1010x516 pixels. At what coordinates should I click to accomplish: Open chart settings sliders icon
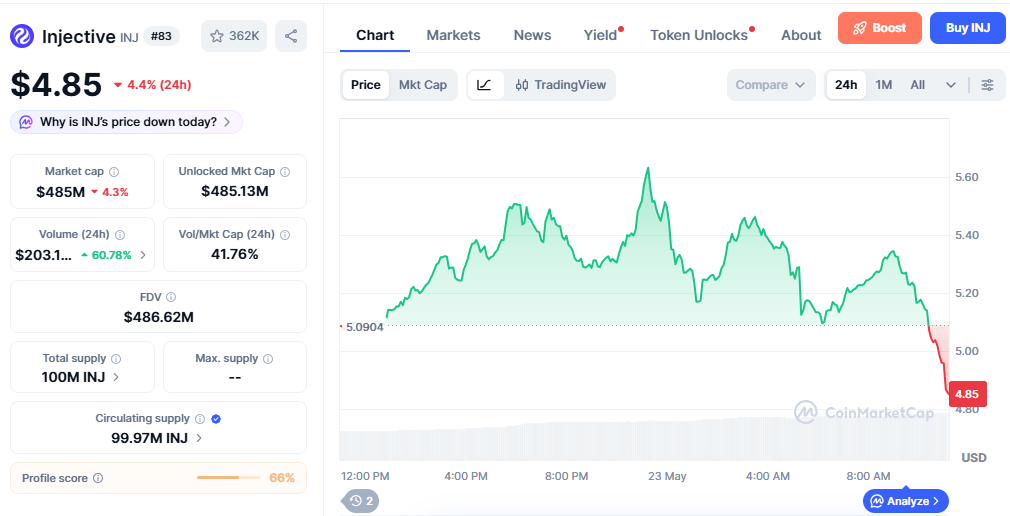tap(987, 85)
